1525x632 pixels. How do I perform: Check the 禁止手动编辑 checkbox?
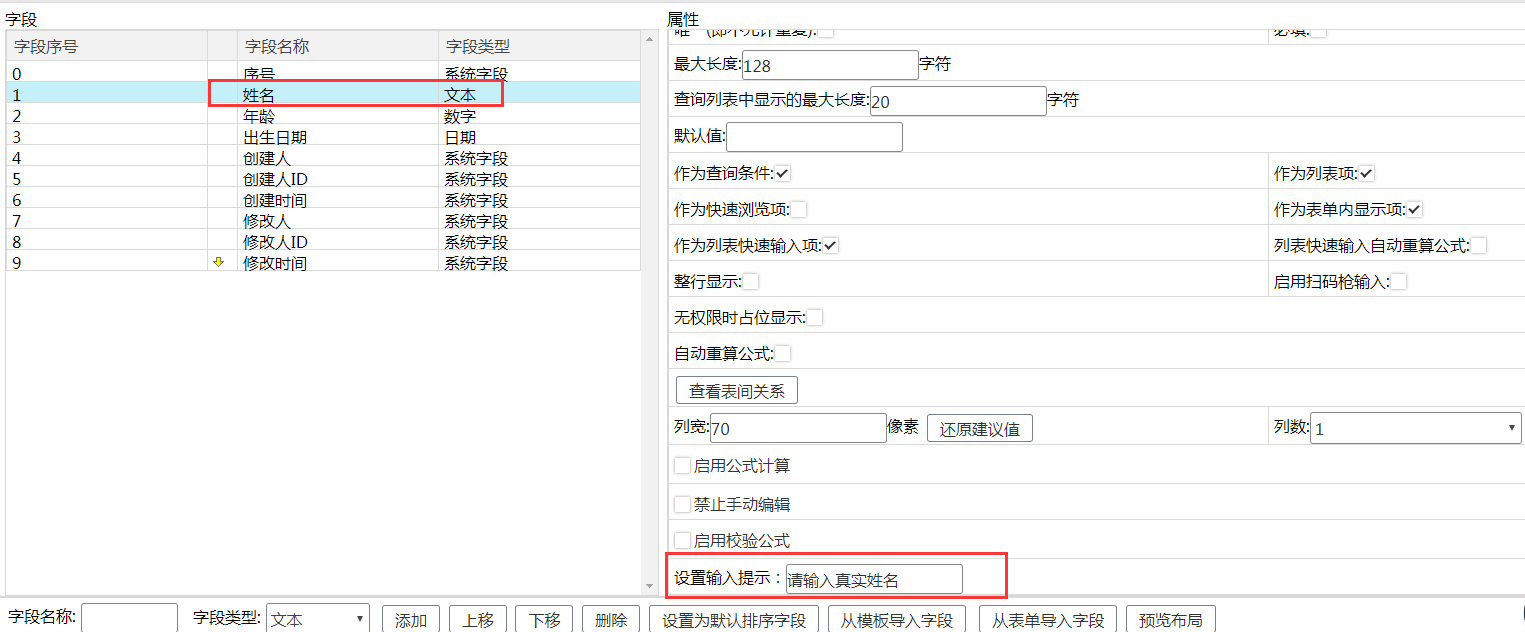pyautogui.click(x=683, y=504)
